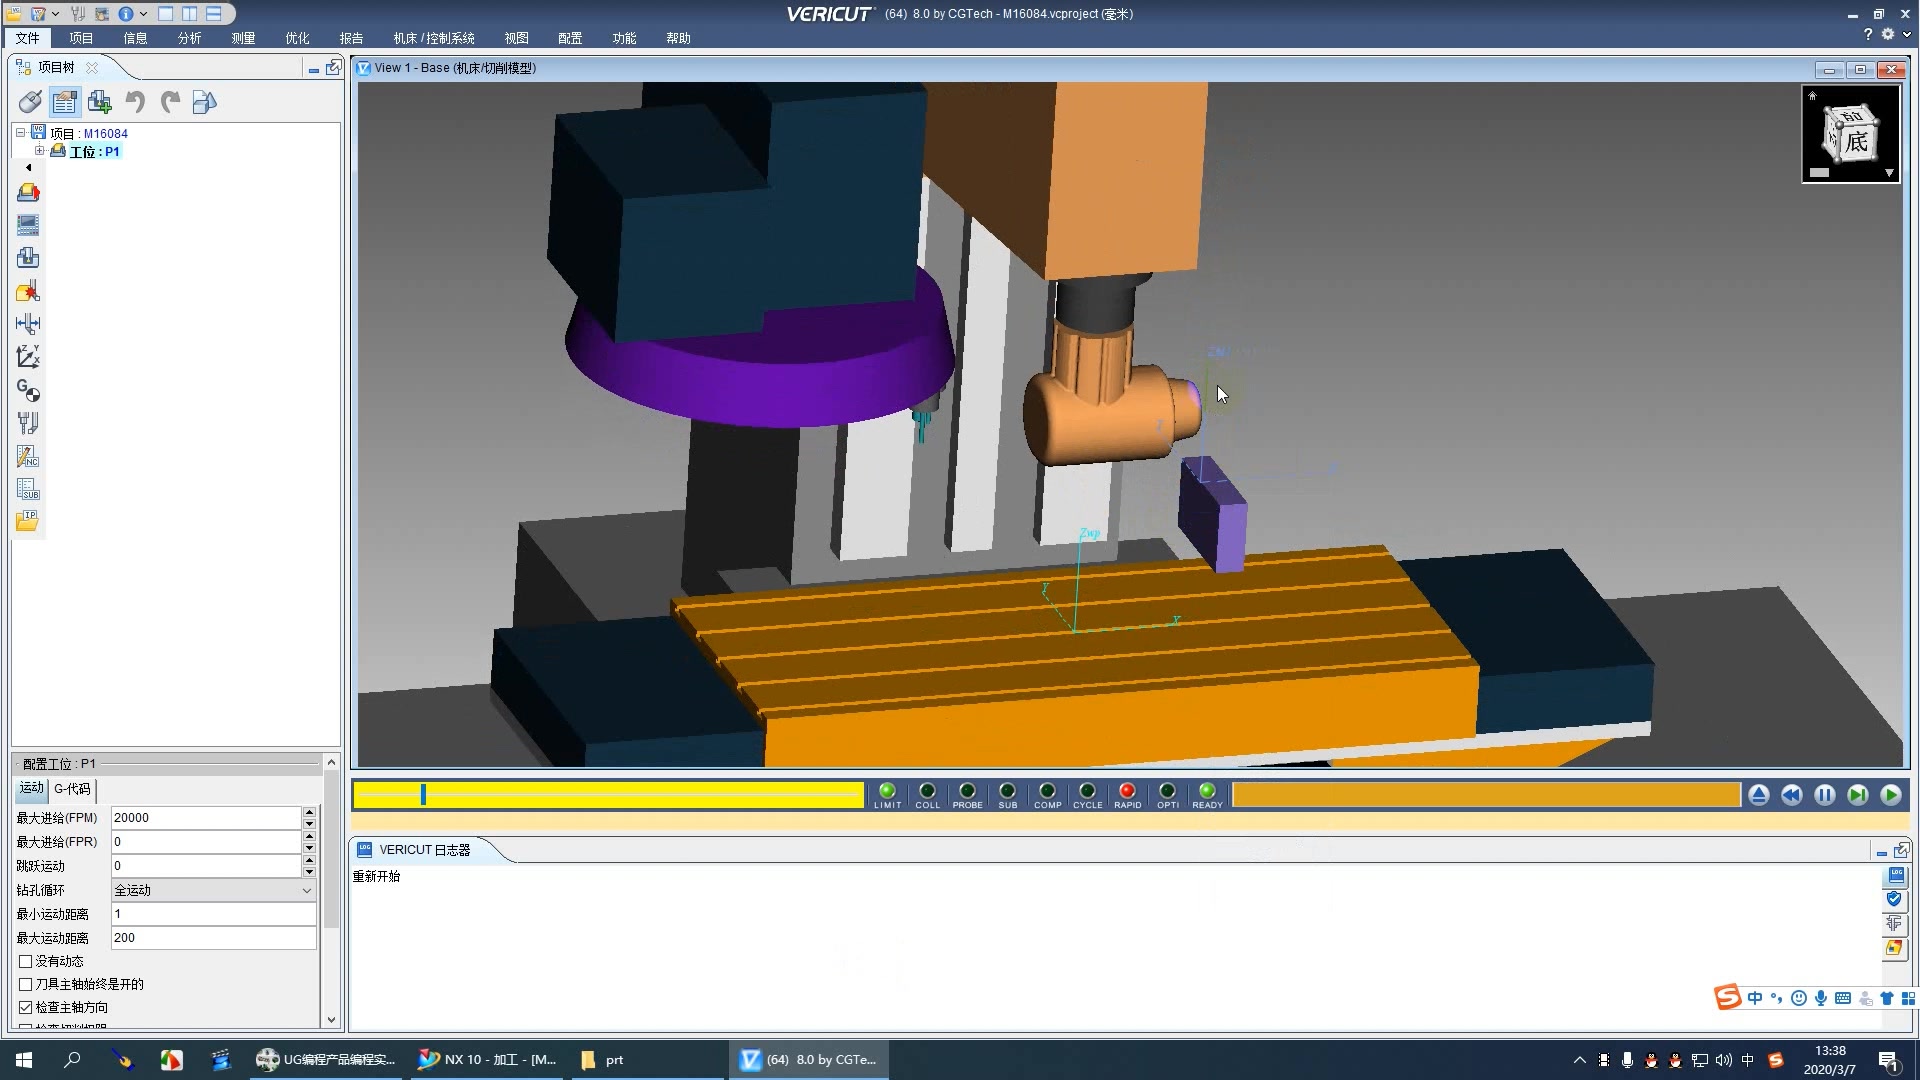Click the CNC control system icon
The image size is (1920, 1080).
pyautogui.click(x=28, y=225)
